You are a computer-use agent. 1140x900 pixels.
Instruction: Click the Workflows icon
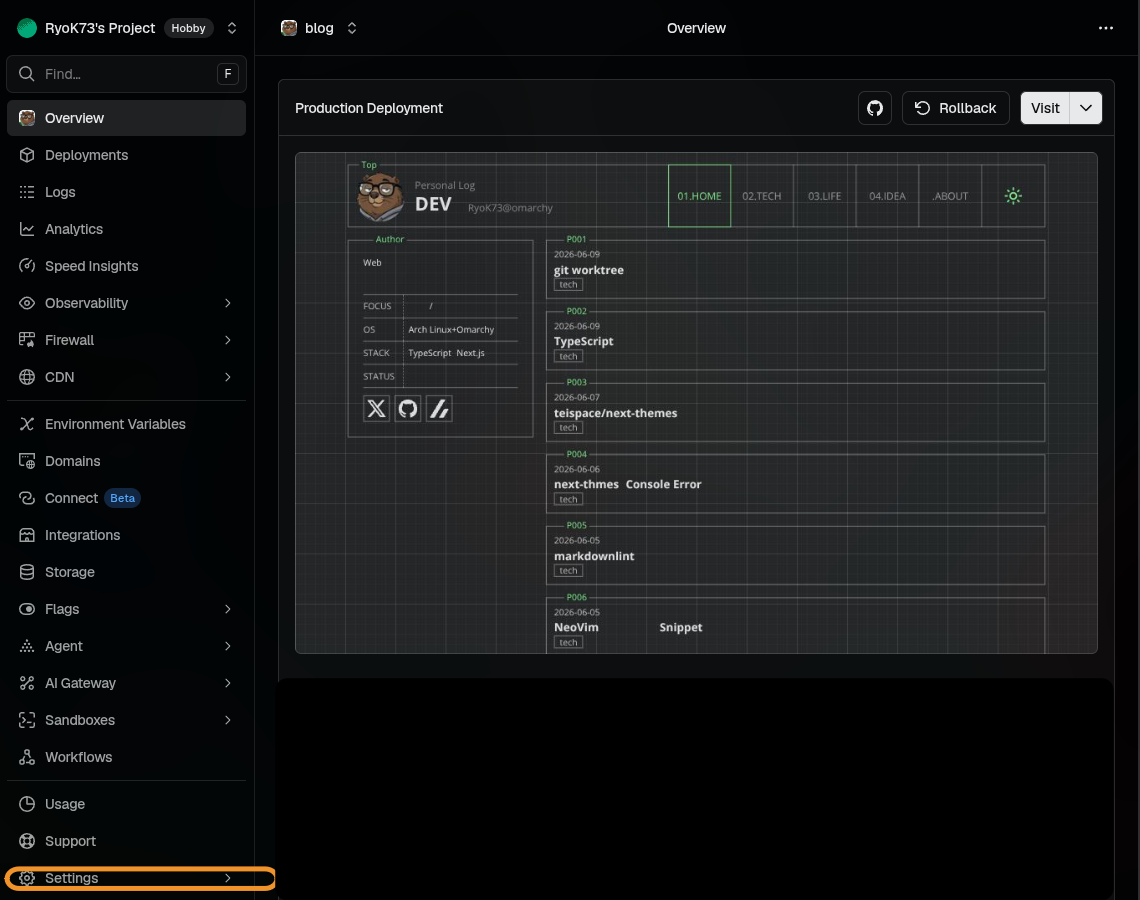[27, 758]
